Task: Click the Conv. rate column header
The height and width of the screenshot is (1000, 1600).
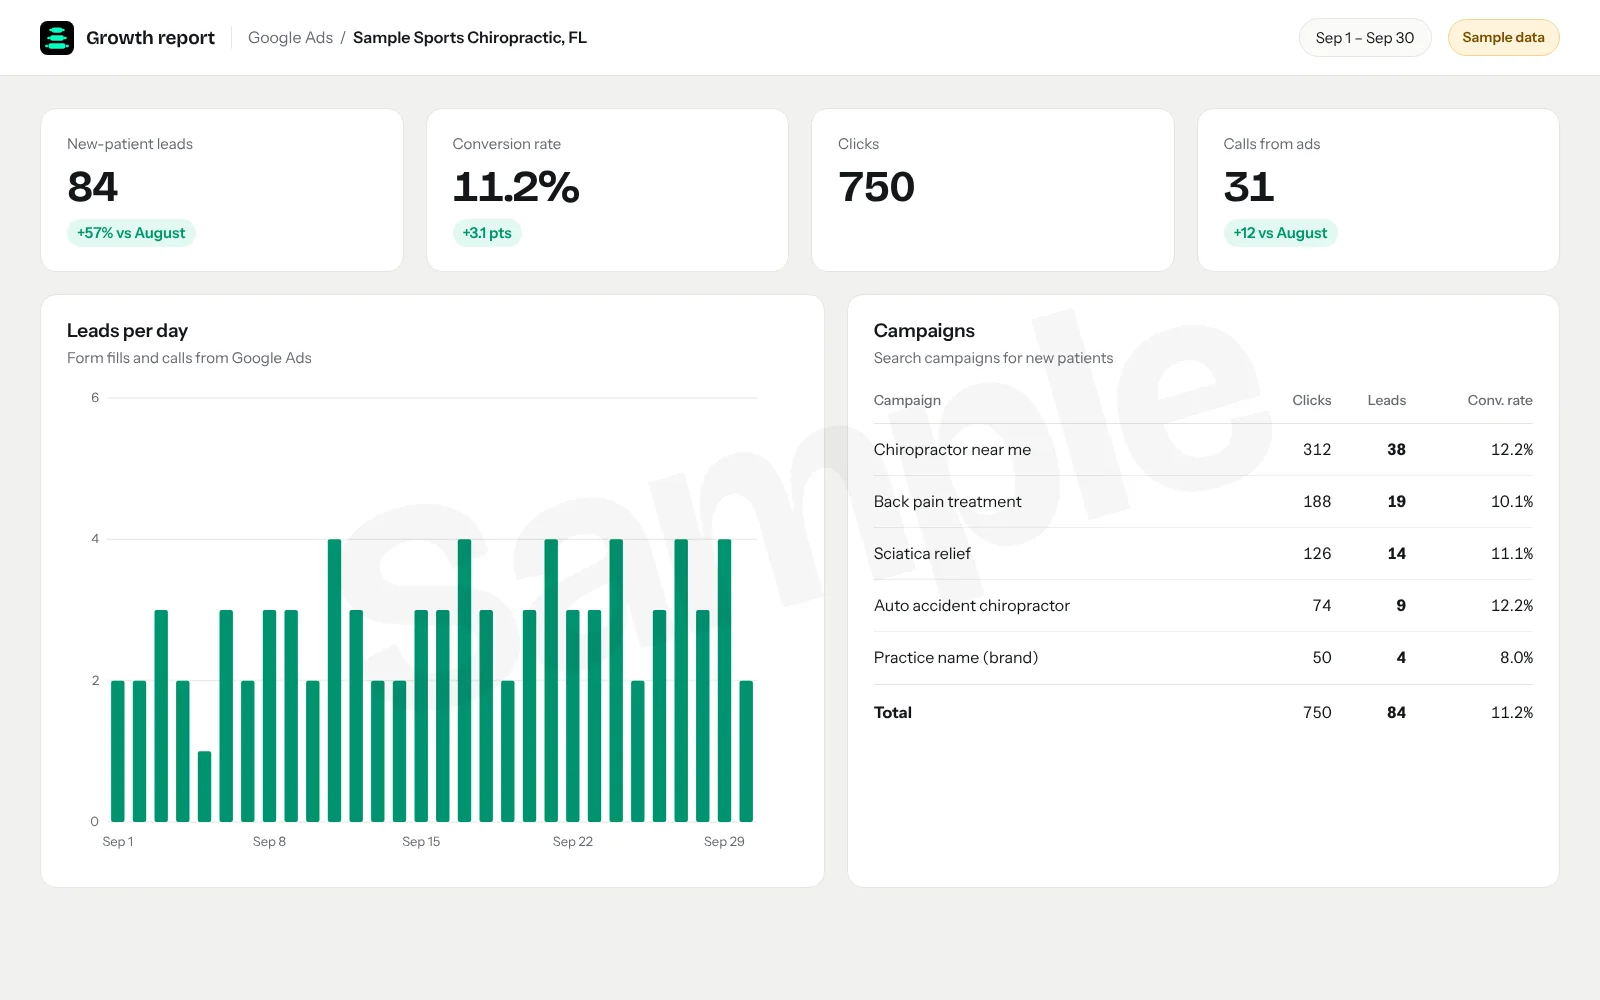Action: (x=1500, y=400)
